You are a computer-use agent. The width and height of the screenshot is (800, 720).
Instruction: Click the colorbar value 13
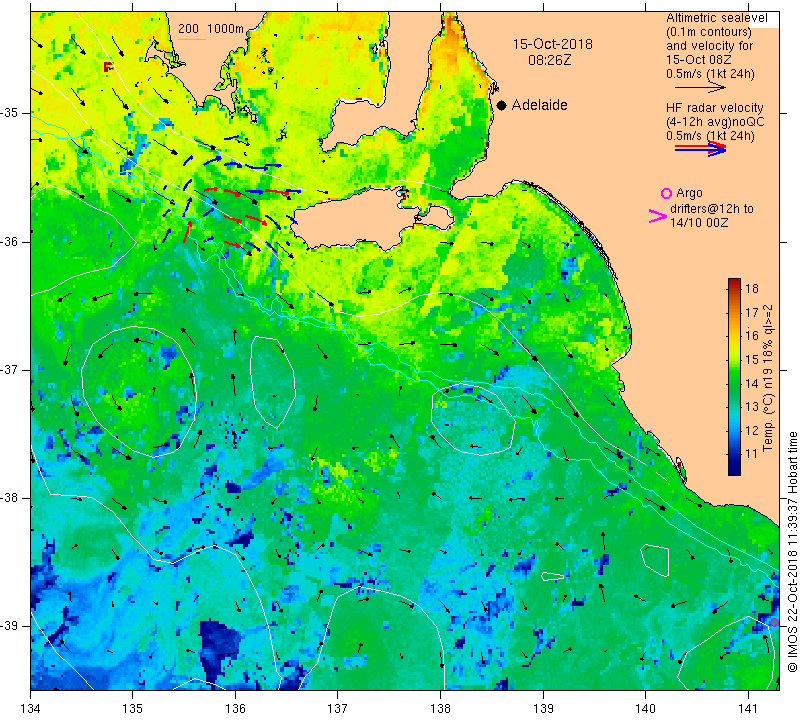(x=752, y=407)
